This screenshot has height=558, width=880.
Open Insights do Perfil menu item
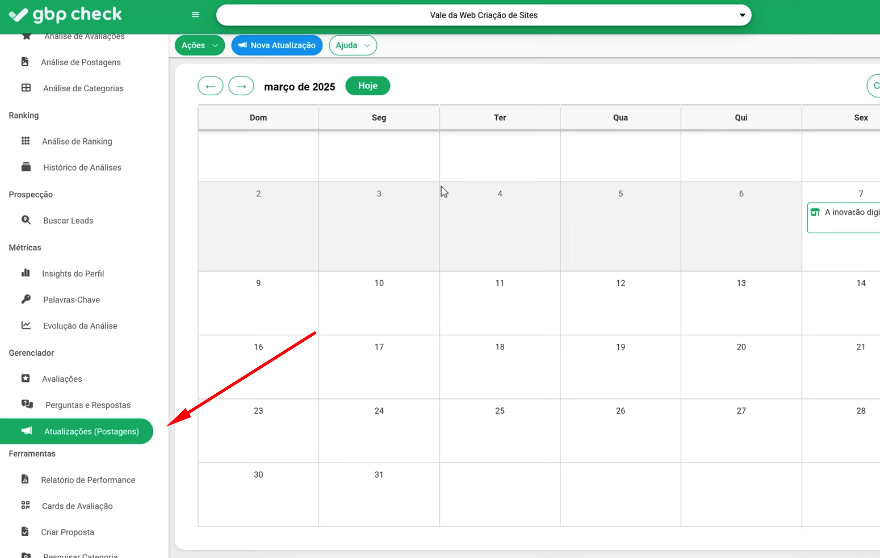73,273
